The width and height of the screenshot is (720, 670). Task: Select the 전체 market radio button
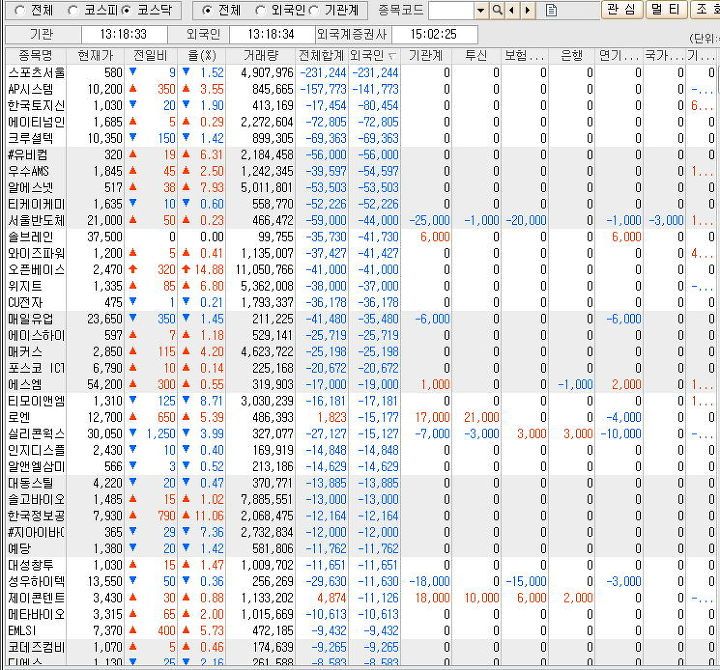click(x=20, y=10)
